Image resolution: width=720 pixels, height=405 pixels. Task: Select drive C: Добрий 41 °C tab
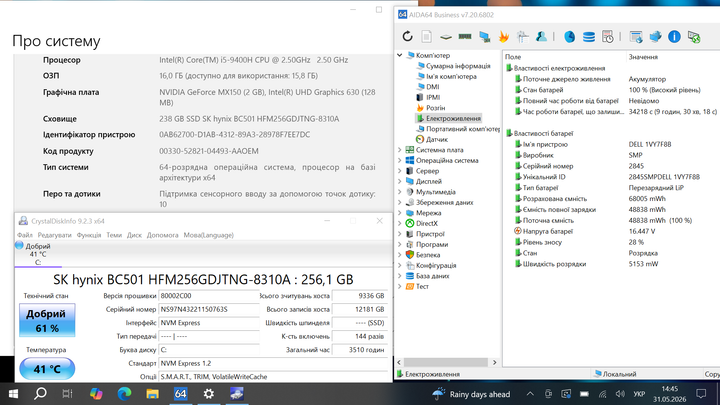(38, 254)
